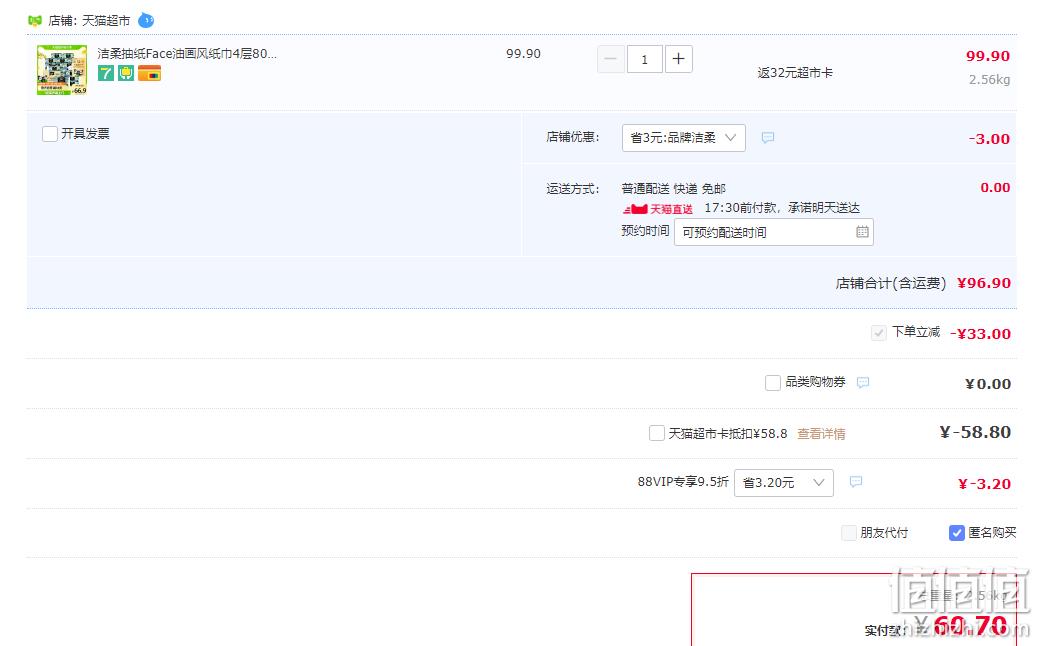
Task: Tick the 朋友代付 checkbox
Action: 849,533
